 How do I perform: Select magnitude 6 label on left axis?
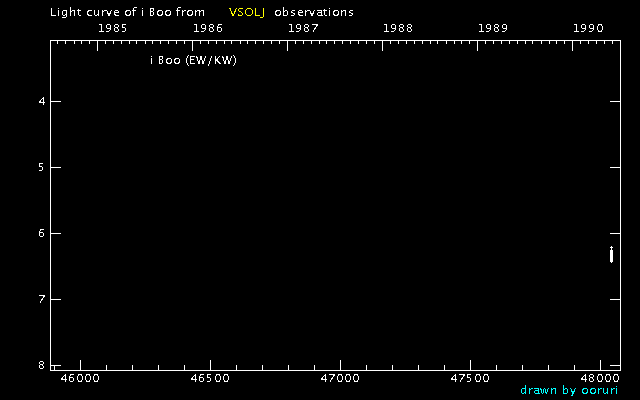tap(41, 234)
